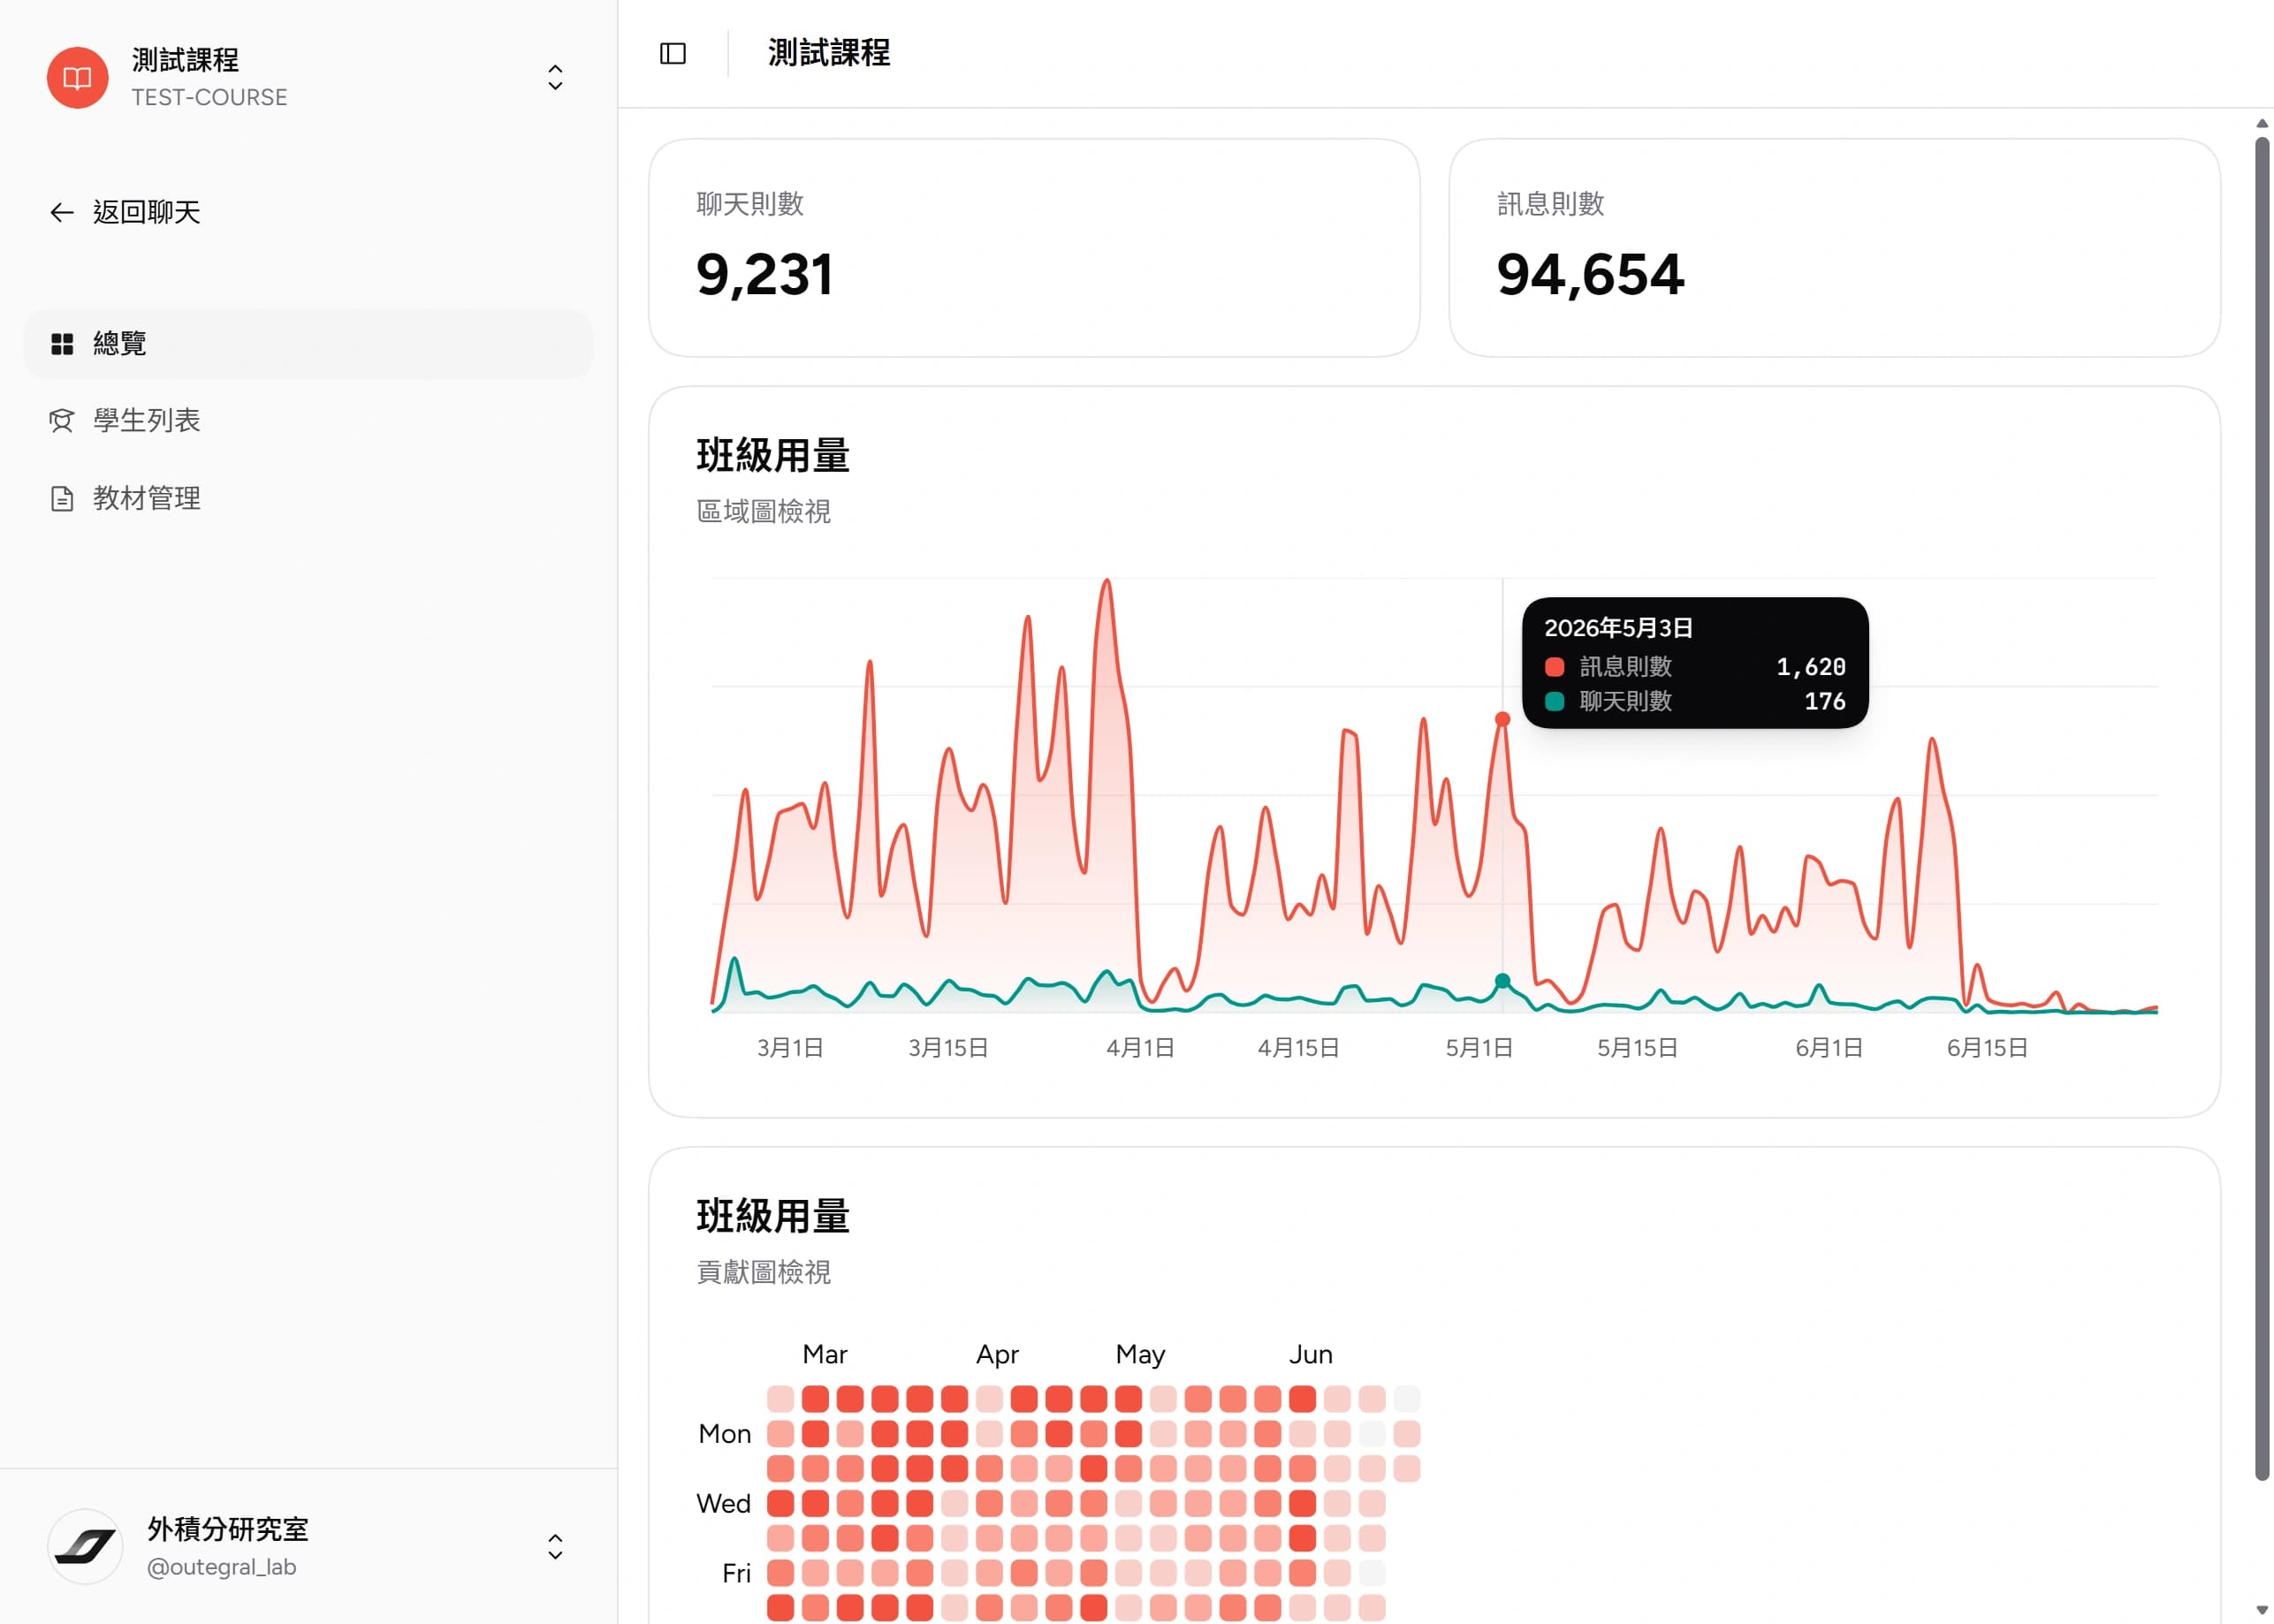
Task: Open the 學生列表 menu item
Action: [308, 421]
